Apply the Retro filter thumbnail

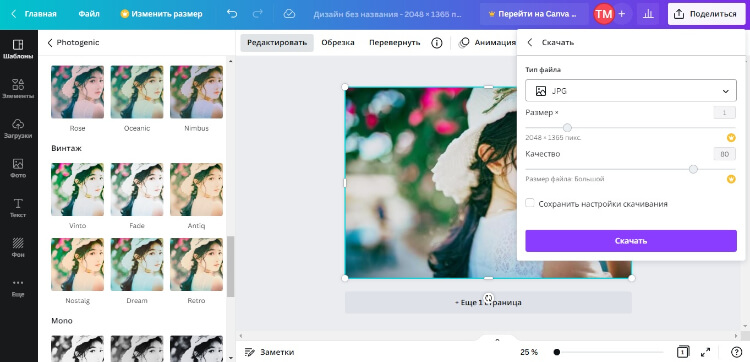tap(196, 264)
